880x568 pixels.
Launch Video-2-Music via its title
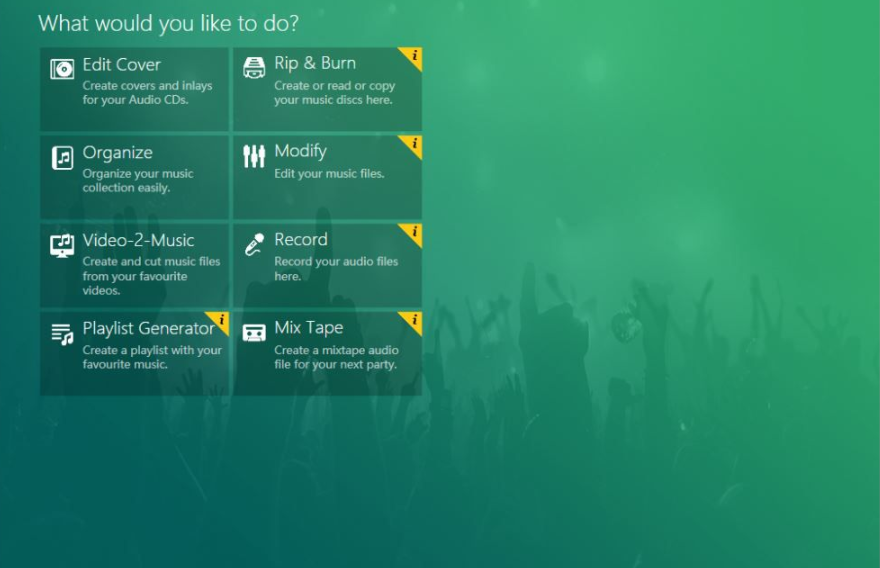(x=138, y=240)
